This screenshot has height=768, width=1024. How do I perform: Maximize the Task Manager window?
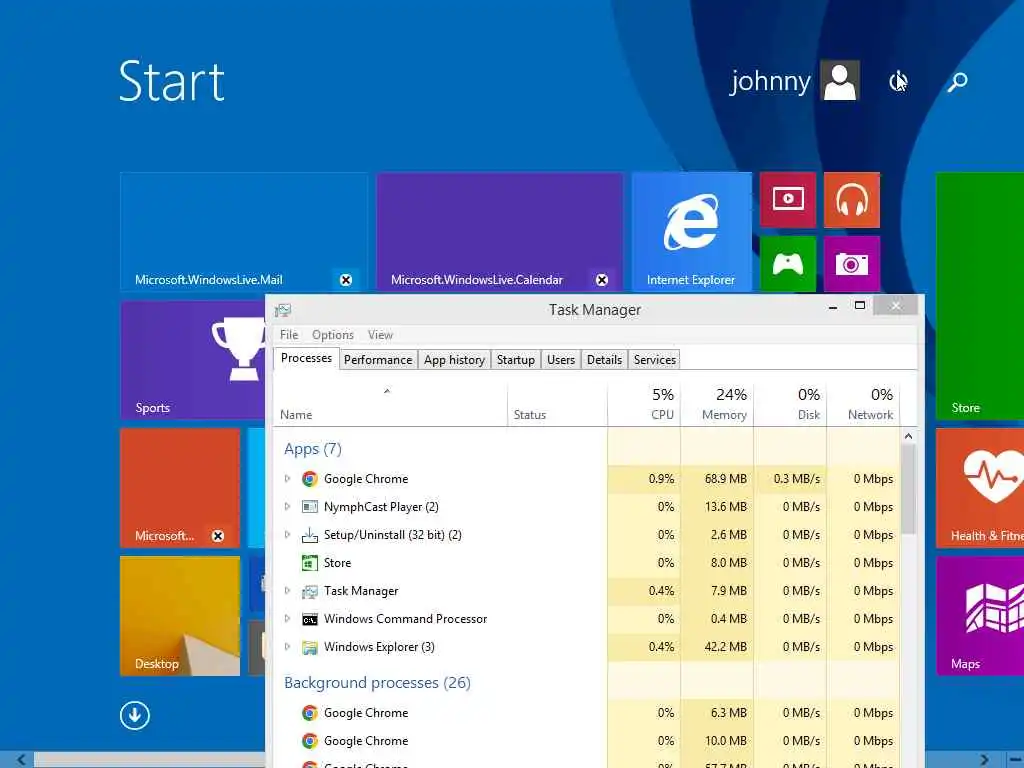click(x=859, y=306)
